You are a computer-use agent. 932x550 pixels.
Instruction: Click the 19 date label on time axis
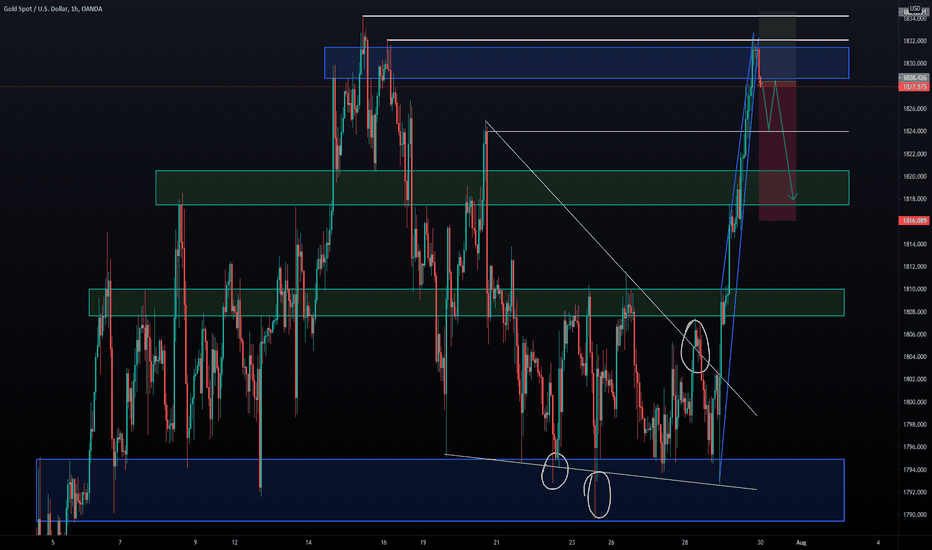click(x=423, y=542)
